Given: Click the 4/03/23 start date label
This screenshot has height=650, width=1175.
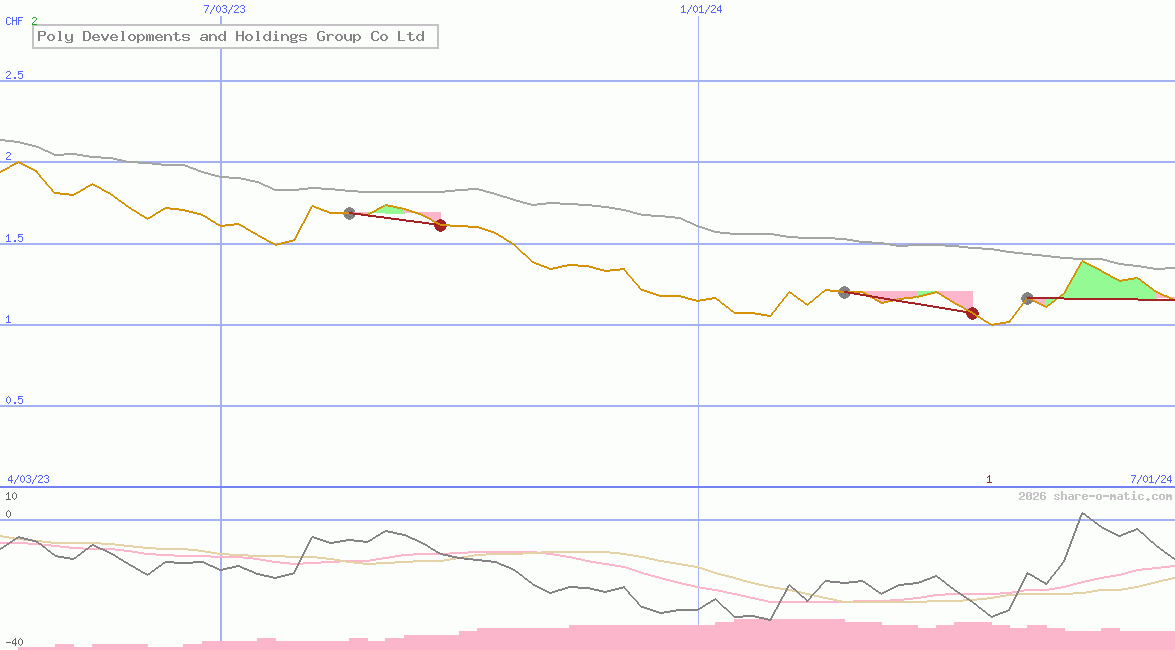Looking at the screenshot, I should (x=28, y=479).
